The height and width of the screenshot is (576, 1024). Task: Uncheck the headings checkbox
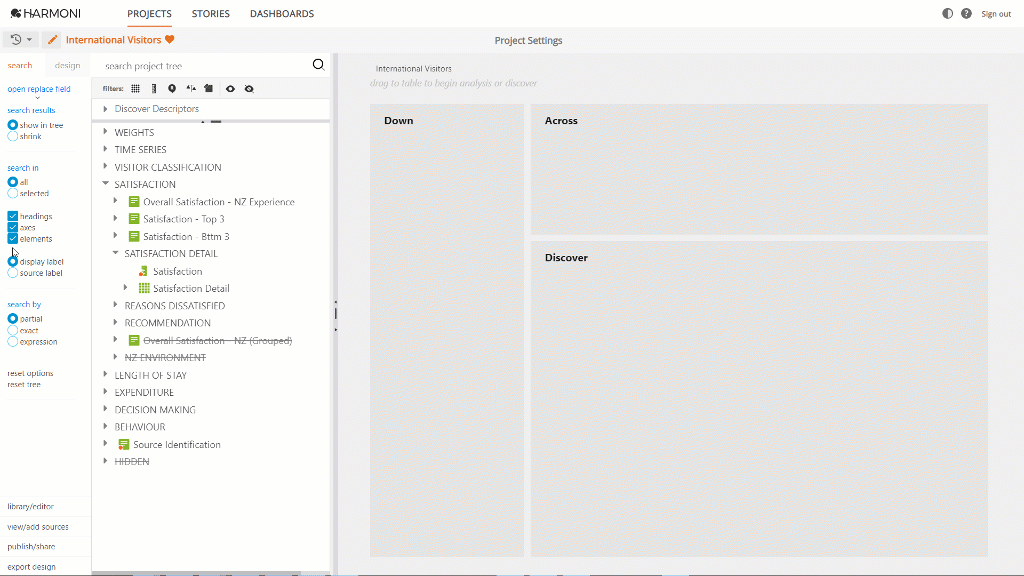tap(12, 216)
